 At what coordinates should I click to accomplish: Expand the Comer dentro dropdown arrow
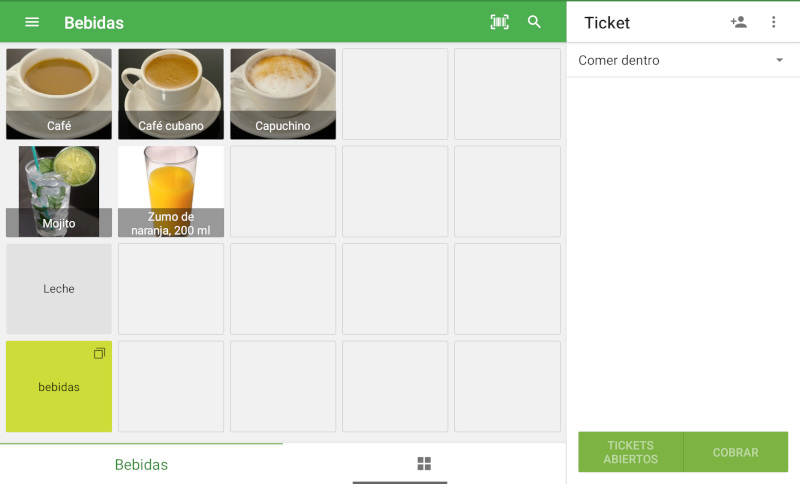pos(779,61)
